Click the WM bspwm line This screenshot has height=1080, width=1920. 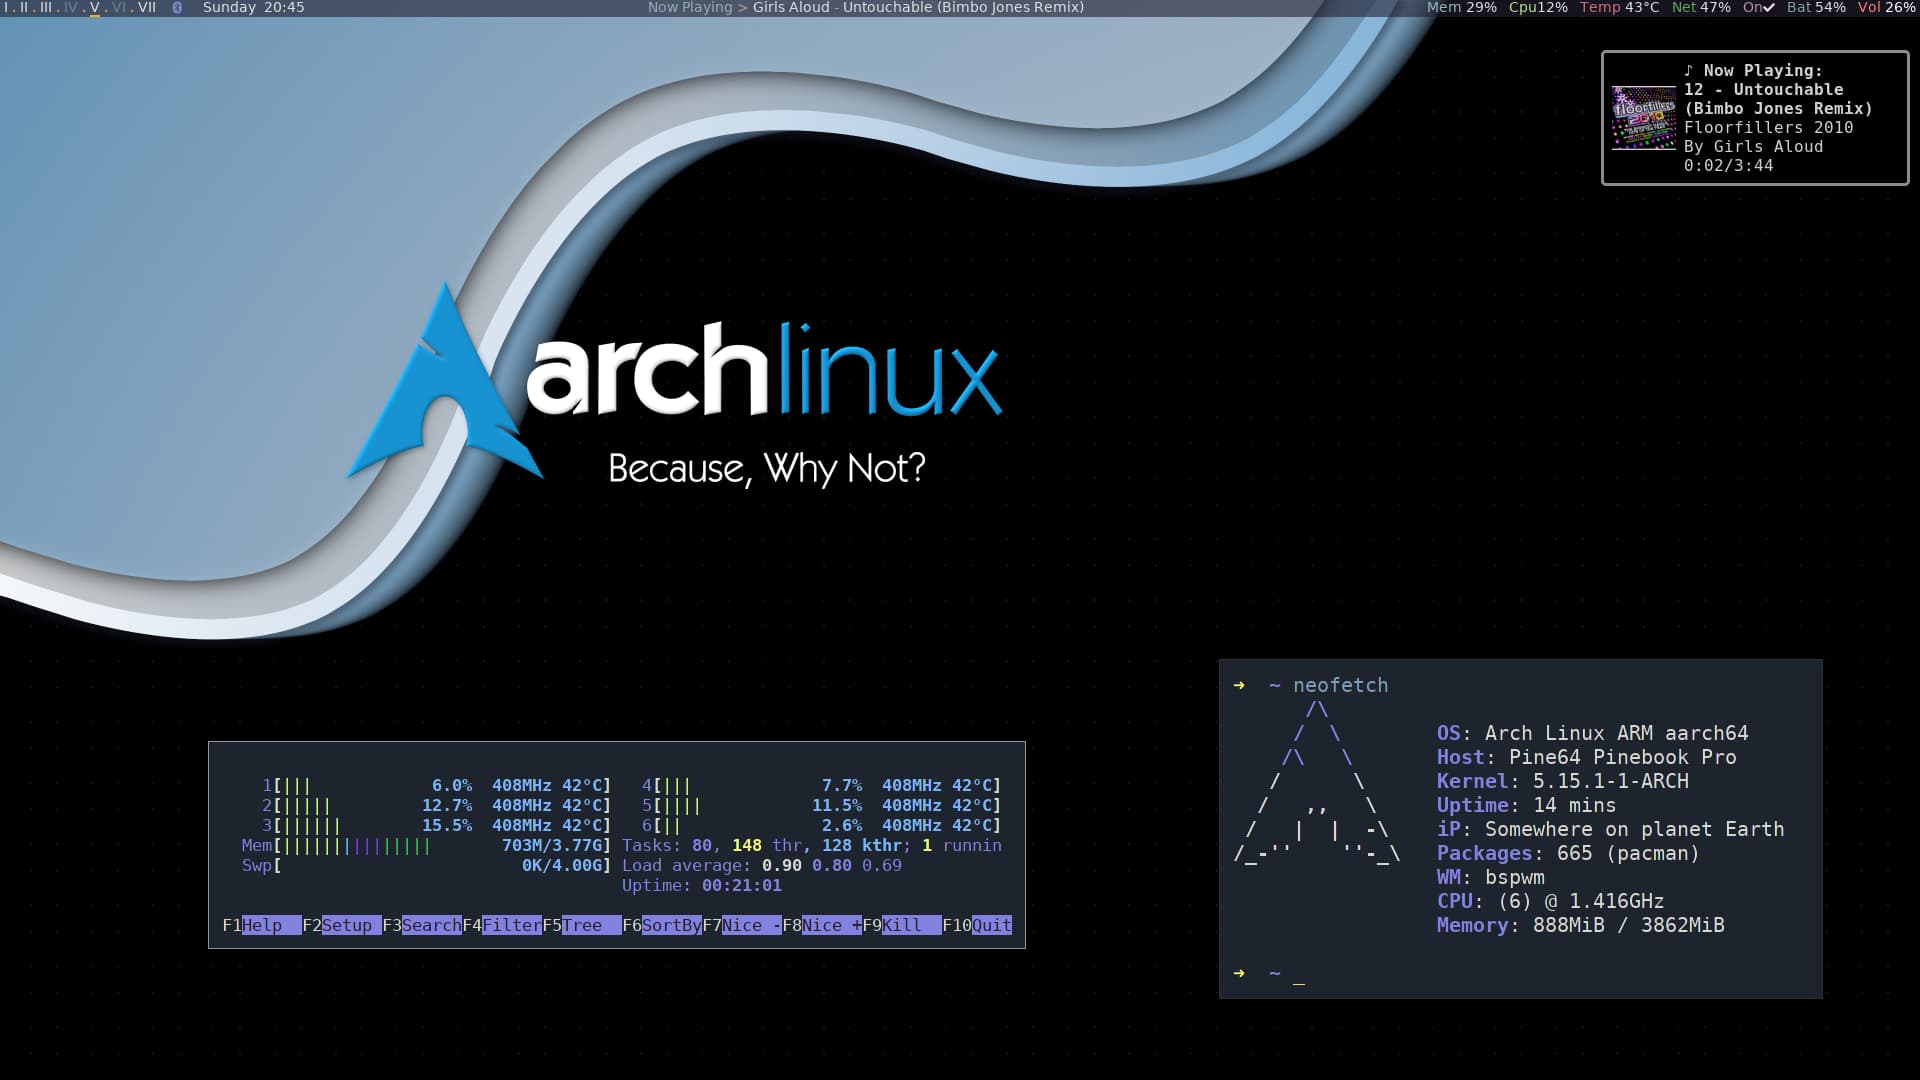point(1490,877)
